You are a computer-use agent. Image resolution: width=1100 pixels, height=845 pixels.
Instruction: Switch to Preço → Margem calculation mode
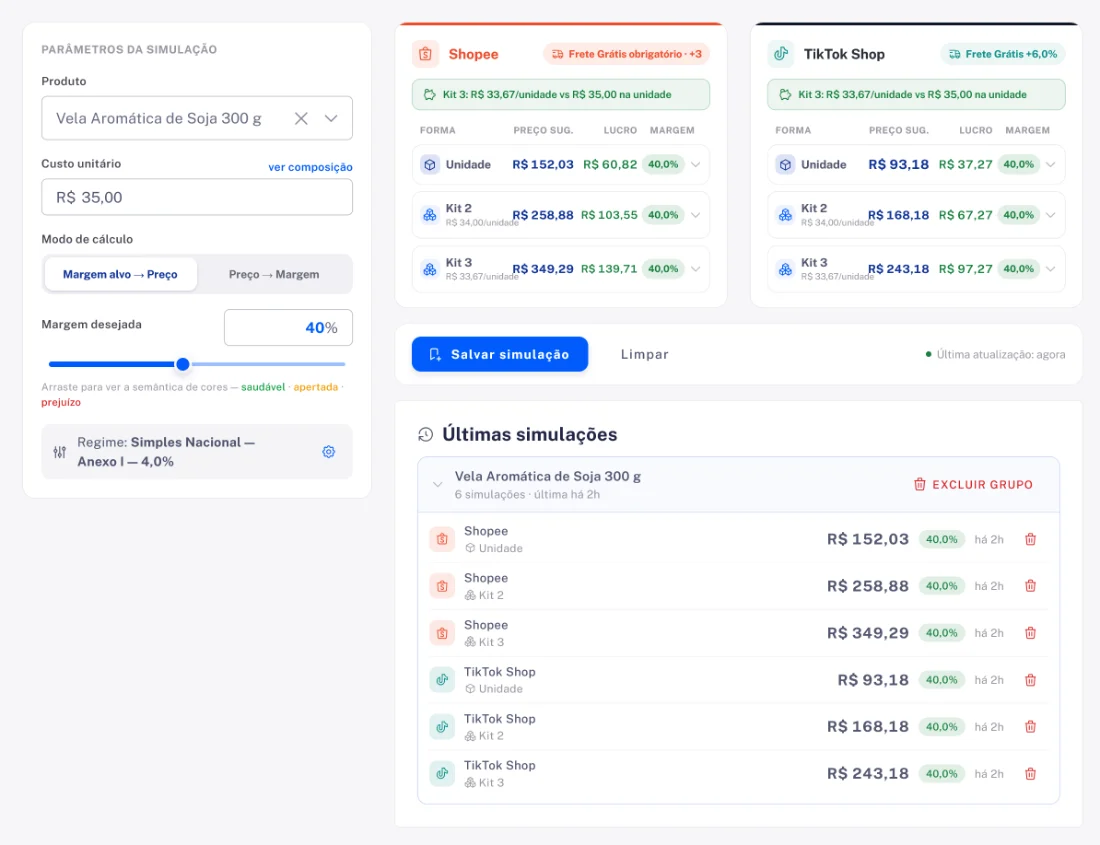point(274,274)
